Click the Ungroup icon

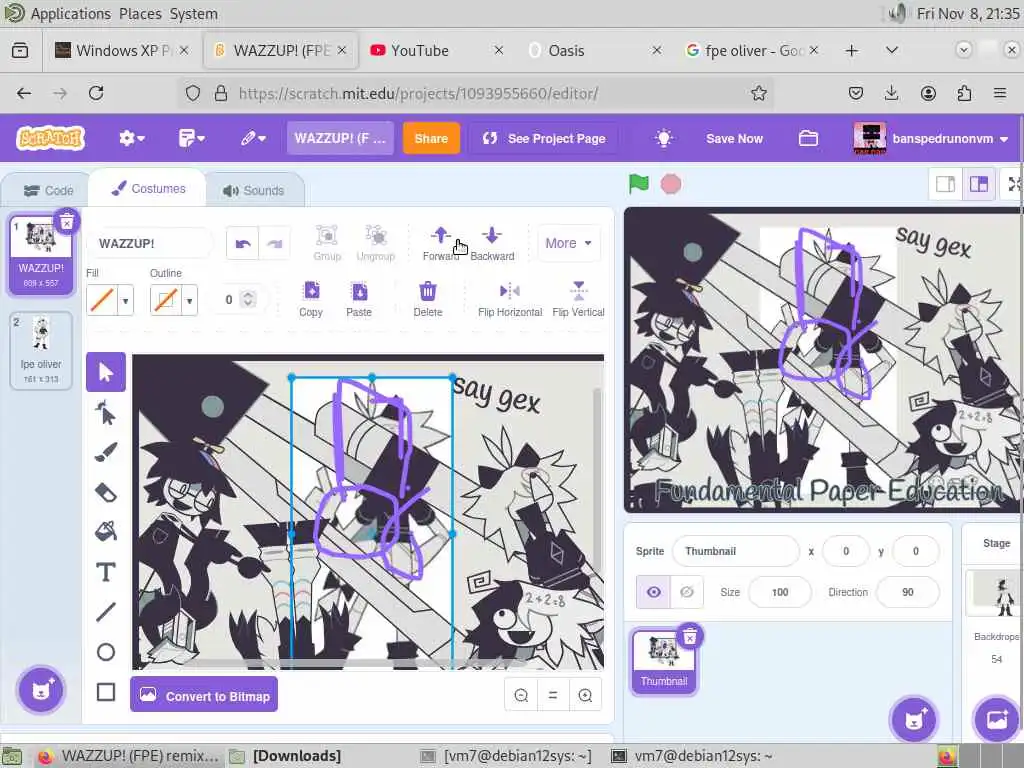[376, 243]
